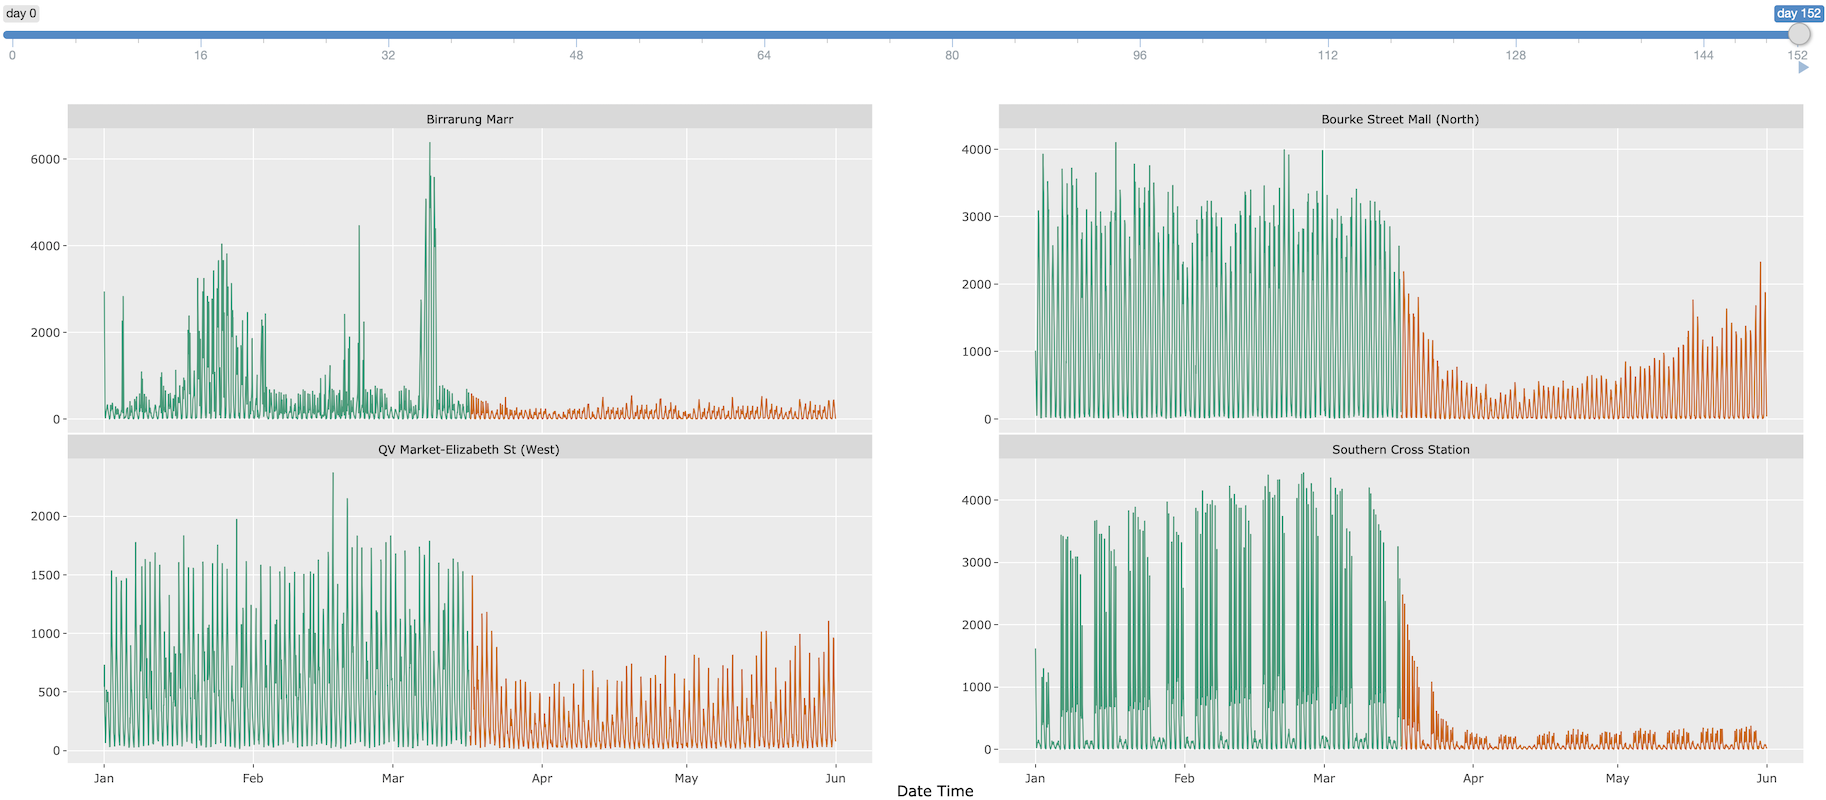Click the 'Date Time' x-axis title
Image resolution: width=1826 pixels, height=800 pixels.
[x=934, y=791]
